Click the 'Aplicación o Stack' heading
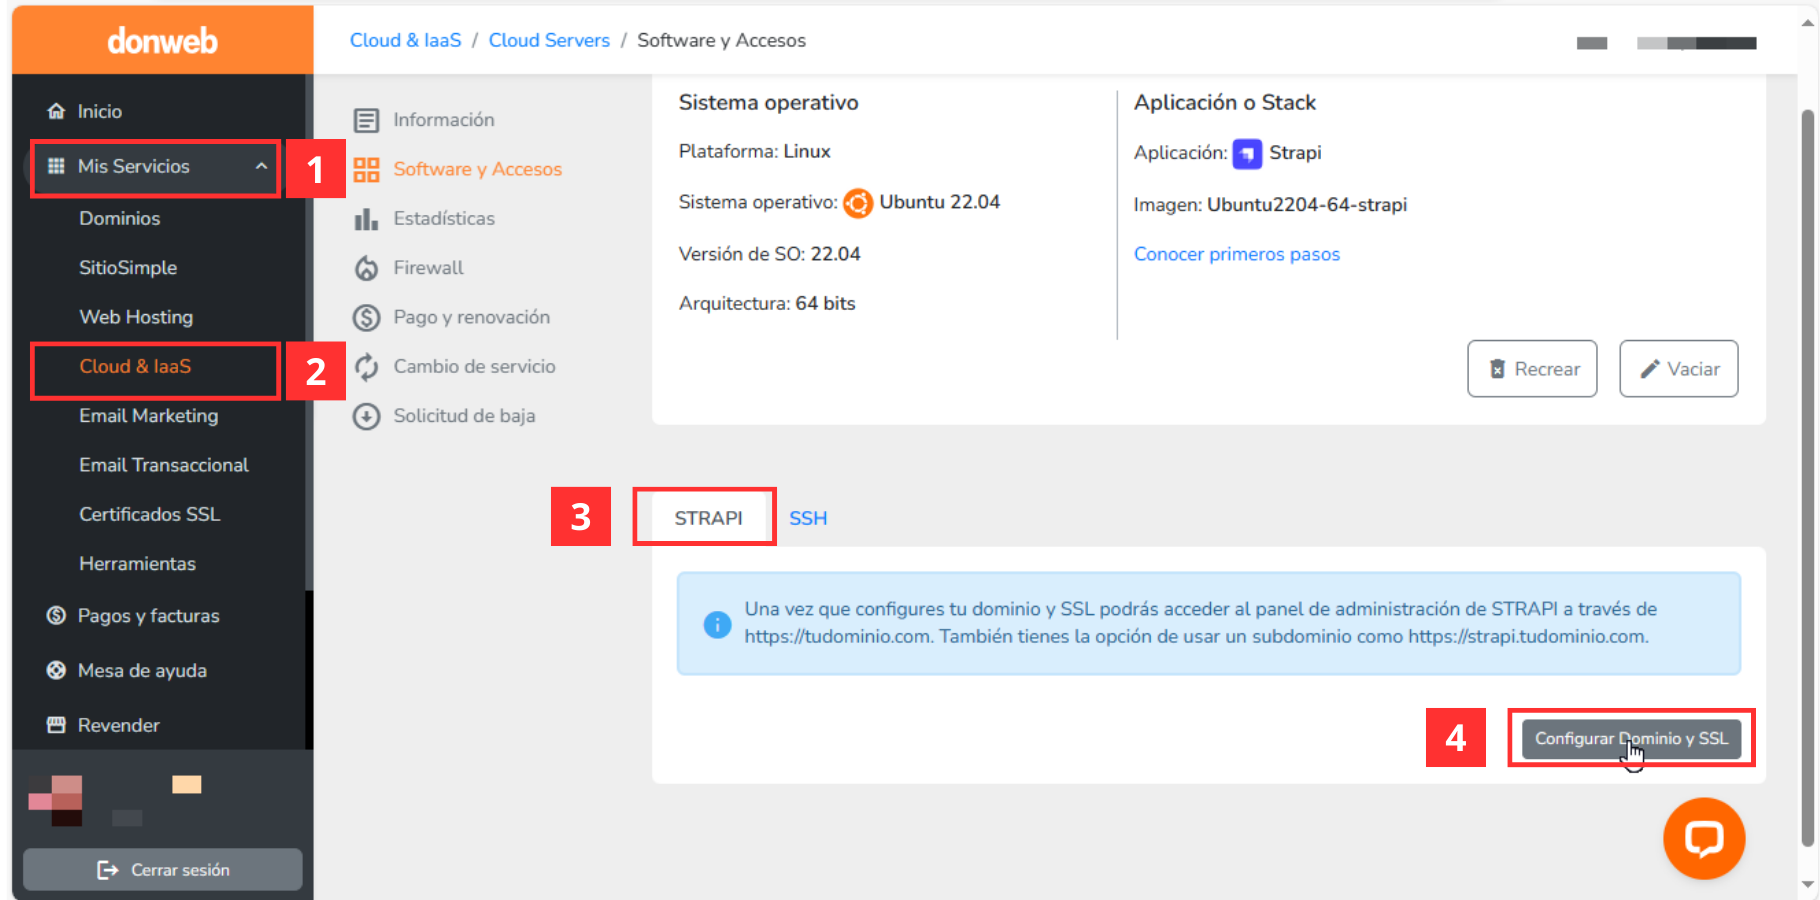 [x=1225, y=102]
